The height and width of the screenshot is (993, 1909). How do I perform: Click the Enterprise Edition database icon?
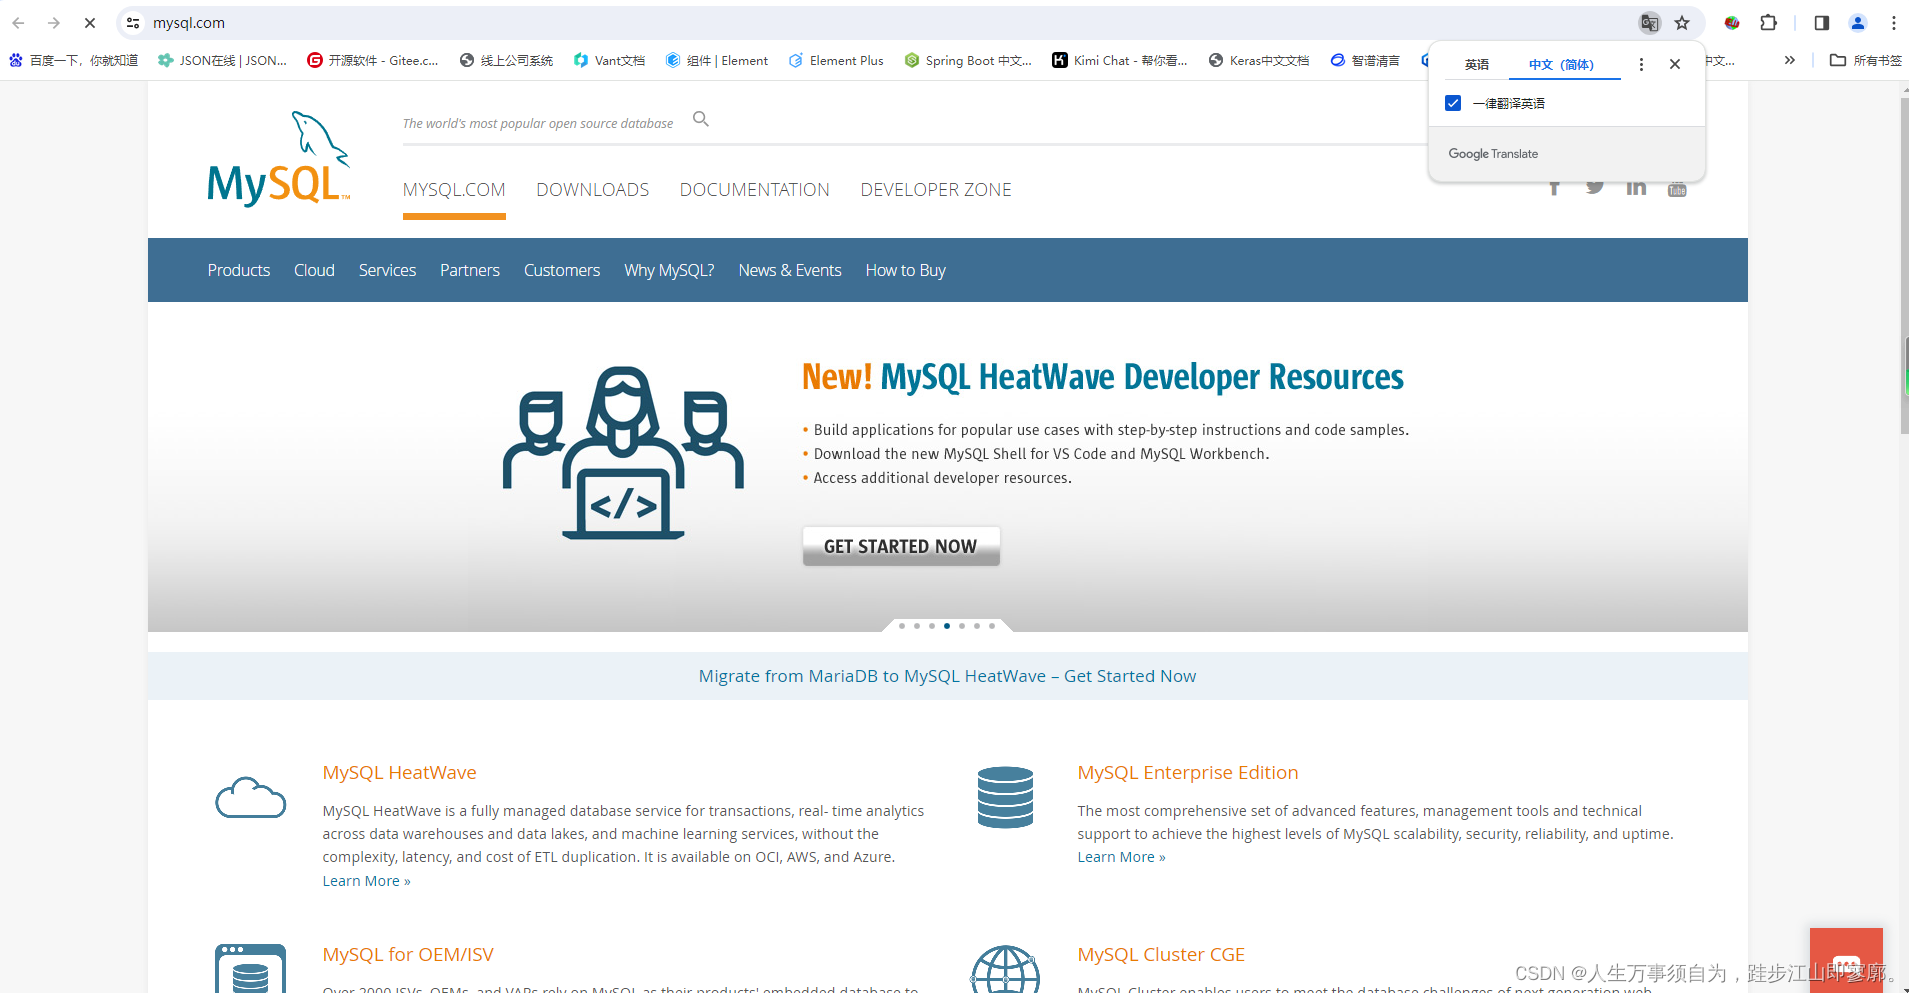tap(1005, 797)
